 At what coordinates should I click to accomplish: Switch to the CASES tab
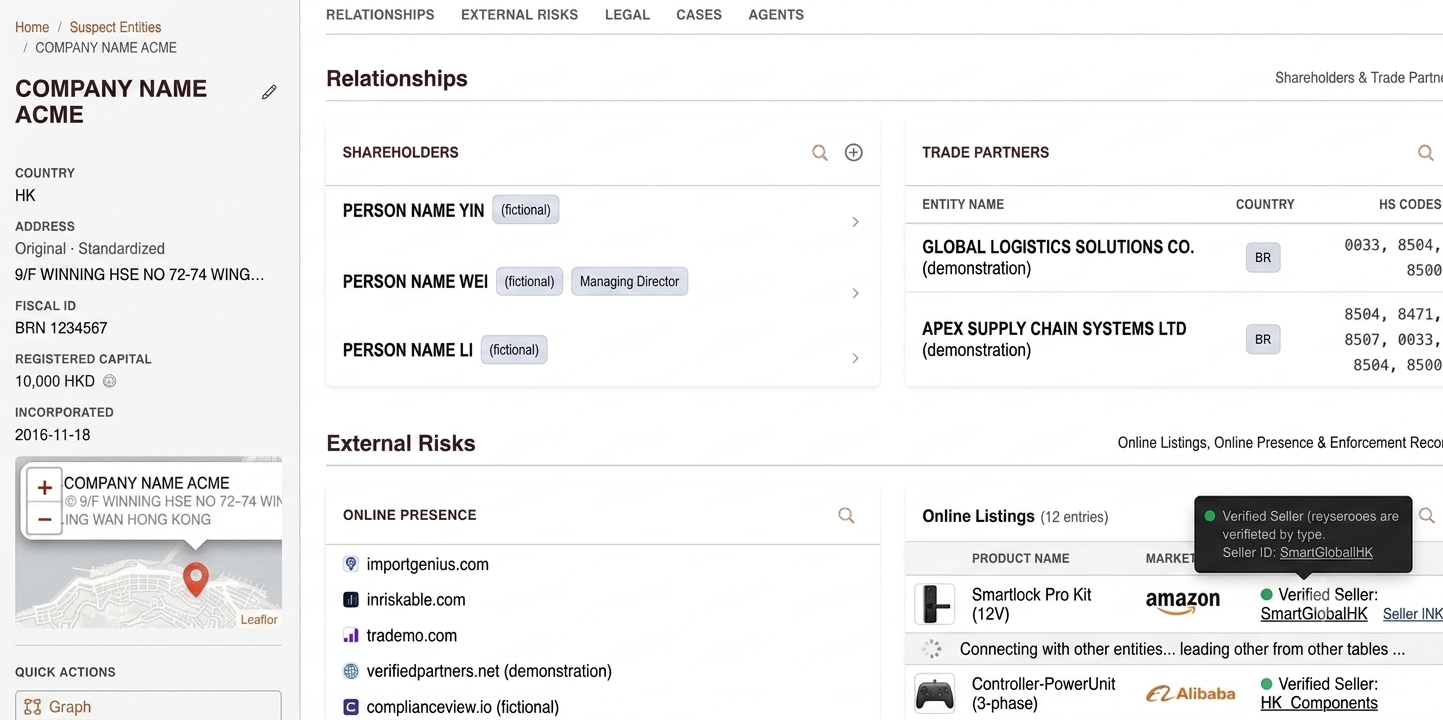(x=699, y=15)
